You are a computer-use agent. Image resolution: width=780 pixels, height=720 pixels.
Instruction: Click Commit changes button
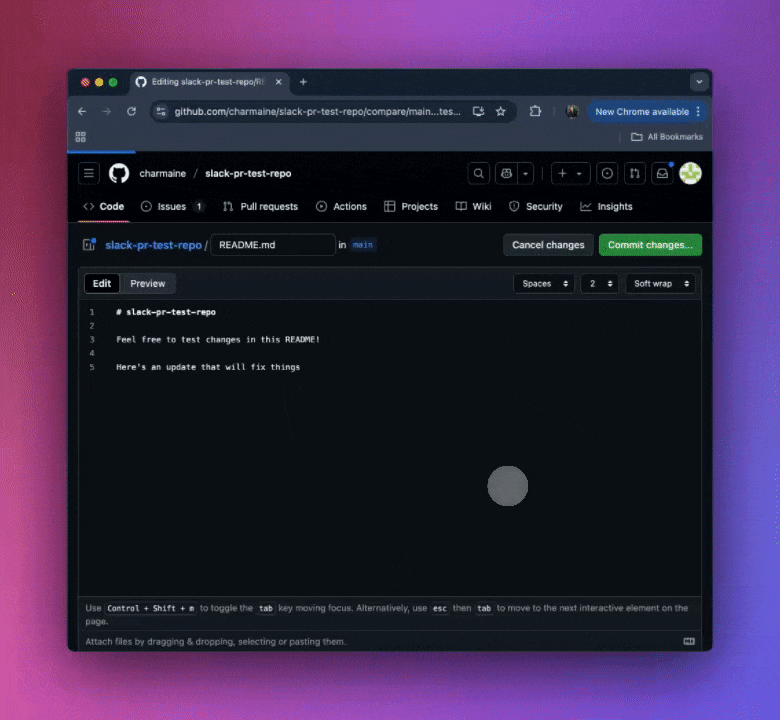(x=650, y=245)
